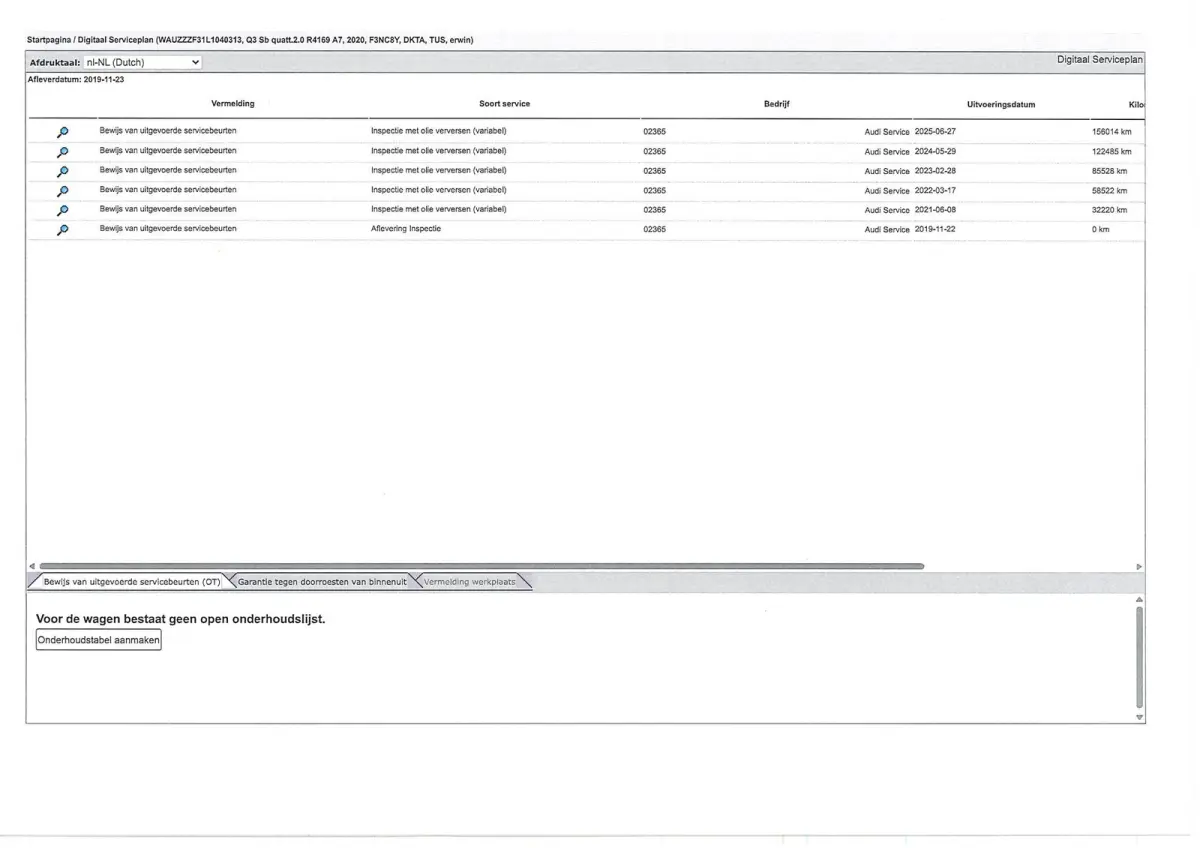Screen dimensions: 1200x848
Task: Select the 156014 km mileage cell
Action: click(1112, 132)
